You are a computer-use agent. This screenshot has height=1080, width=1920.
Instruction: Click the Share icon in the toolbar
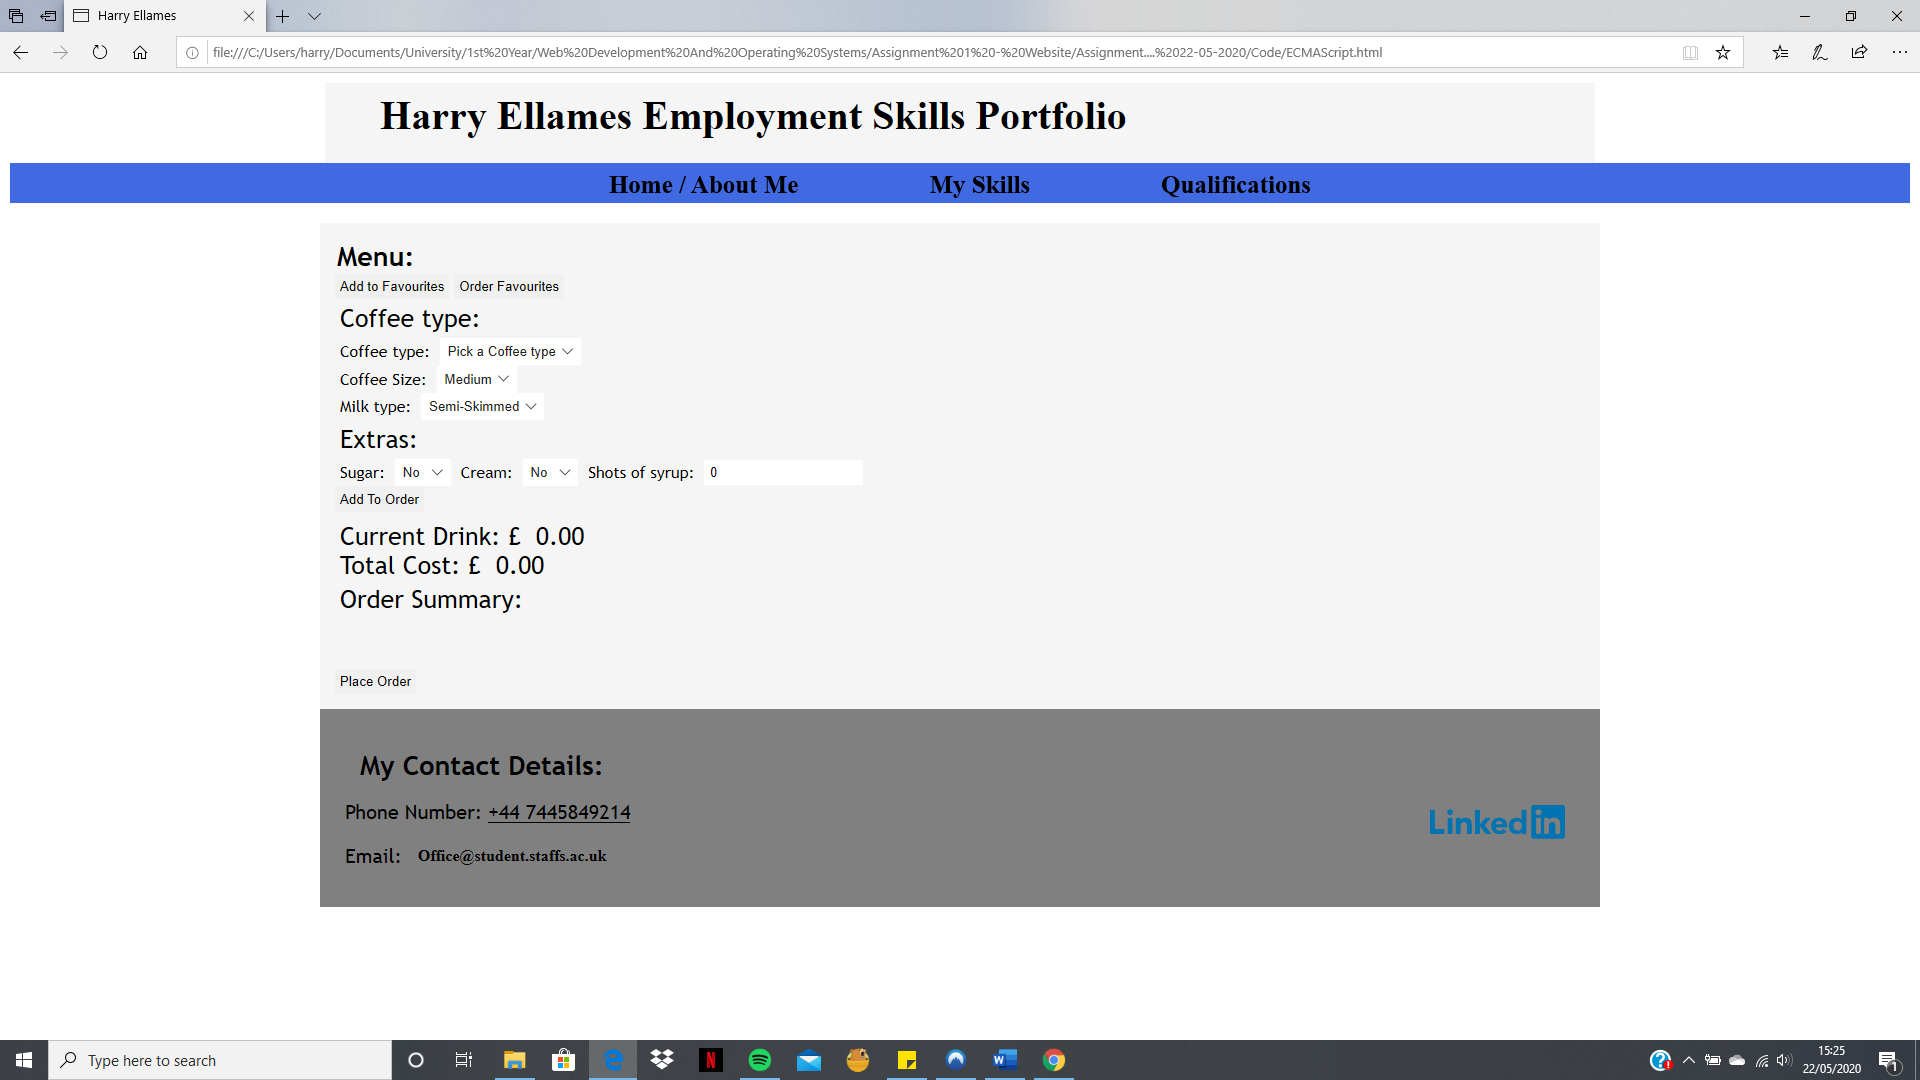tap(1860, 52)
